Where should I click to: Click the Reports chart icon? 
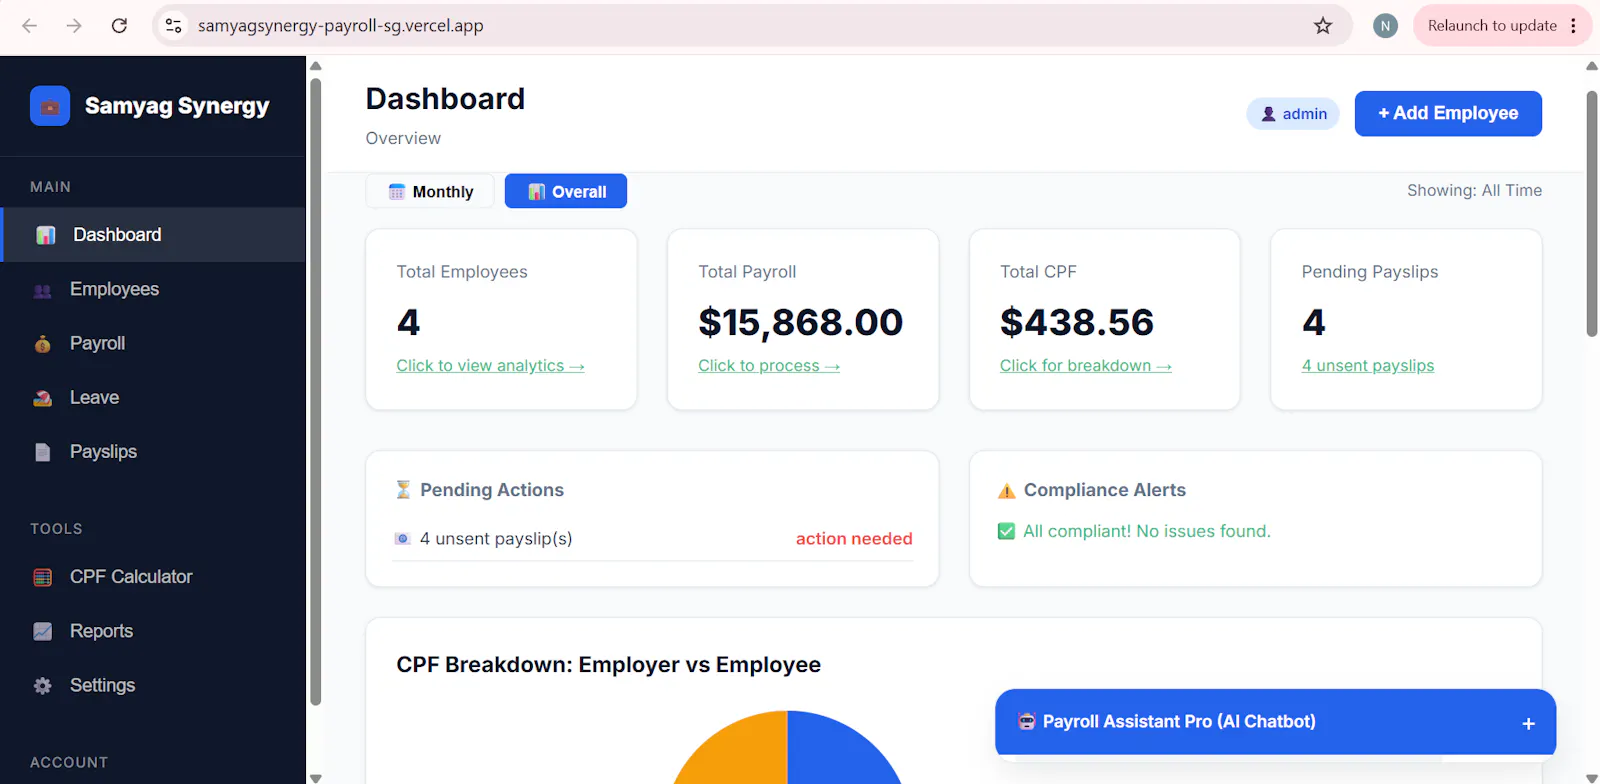42,631
